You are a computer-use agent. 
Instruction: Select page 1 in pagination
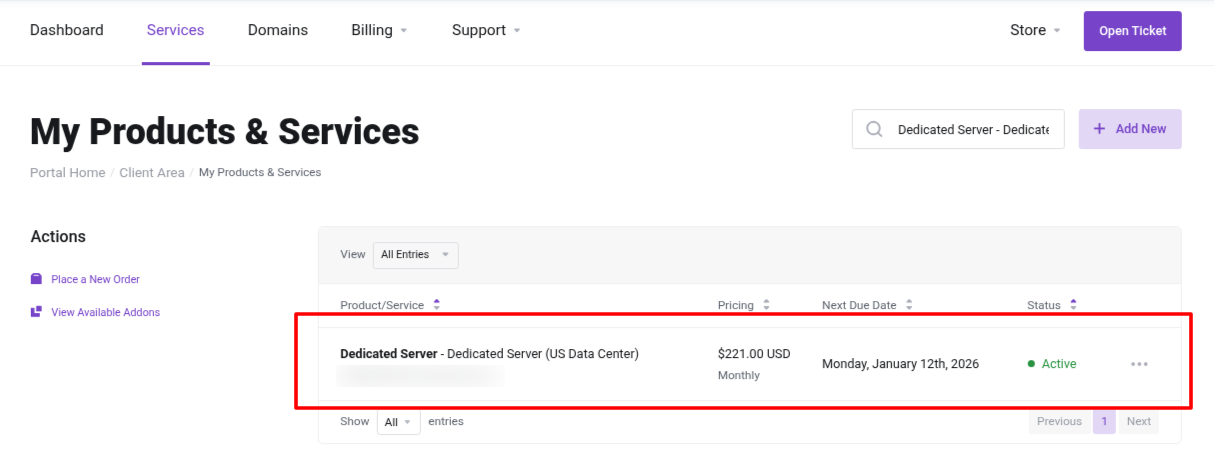pos(1105,421)
